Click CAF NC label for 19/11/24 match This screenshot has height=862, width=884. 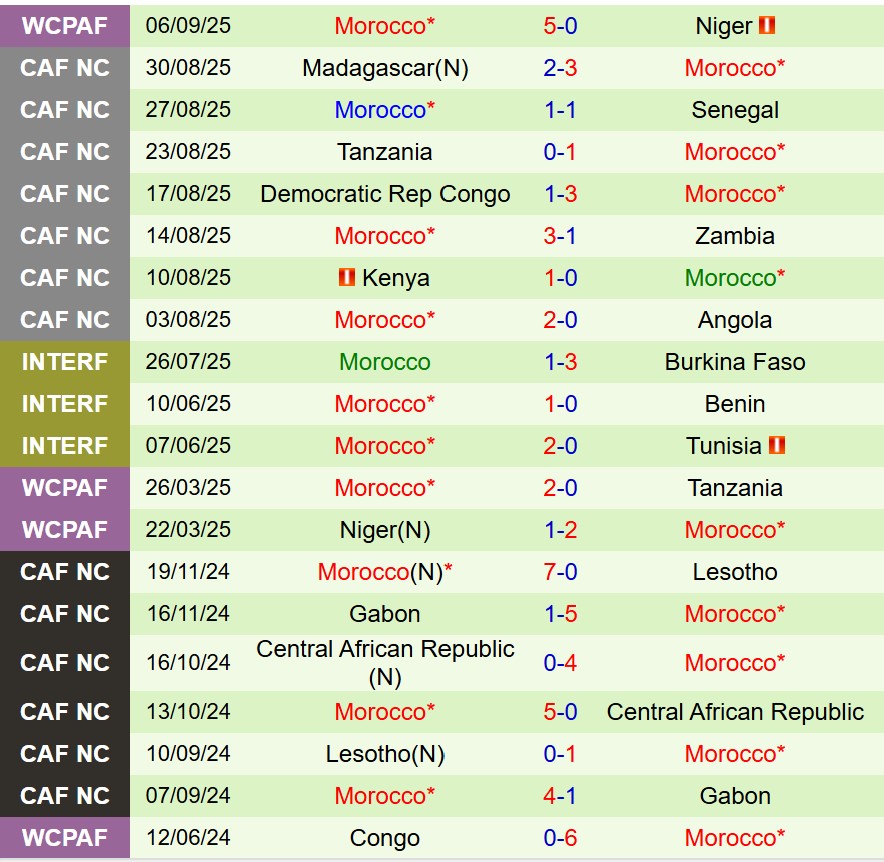[65, 572]
